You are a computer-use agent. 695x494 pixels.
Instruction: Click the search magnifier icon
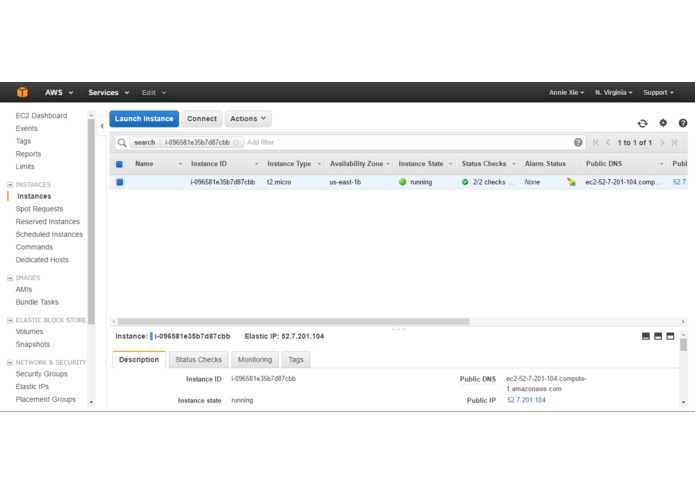coord(122,143)
